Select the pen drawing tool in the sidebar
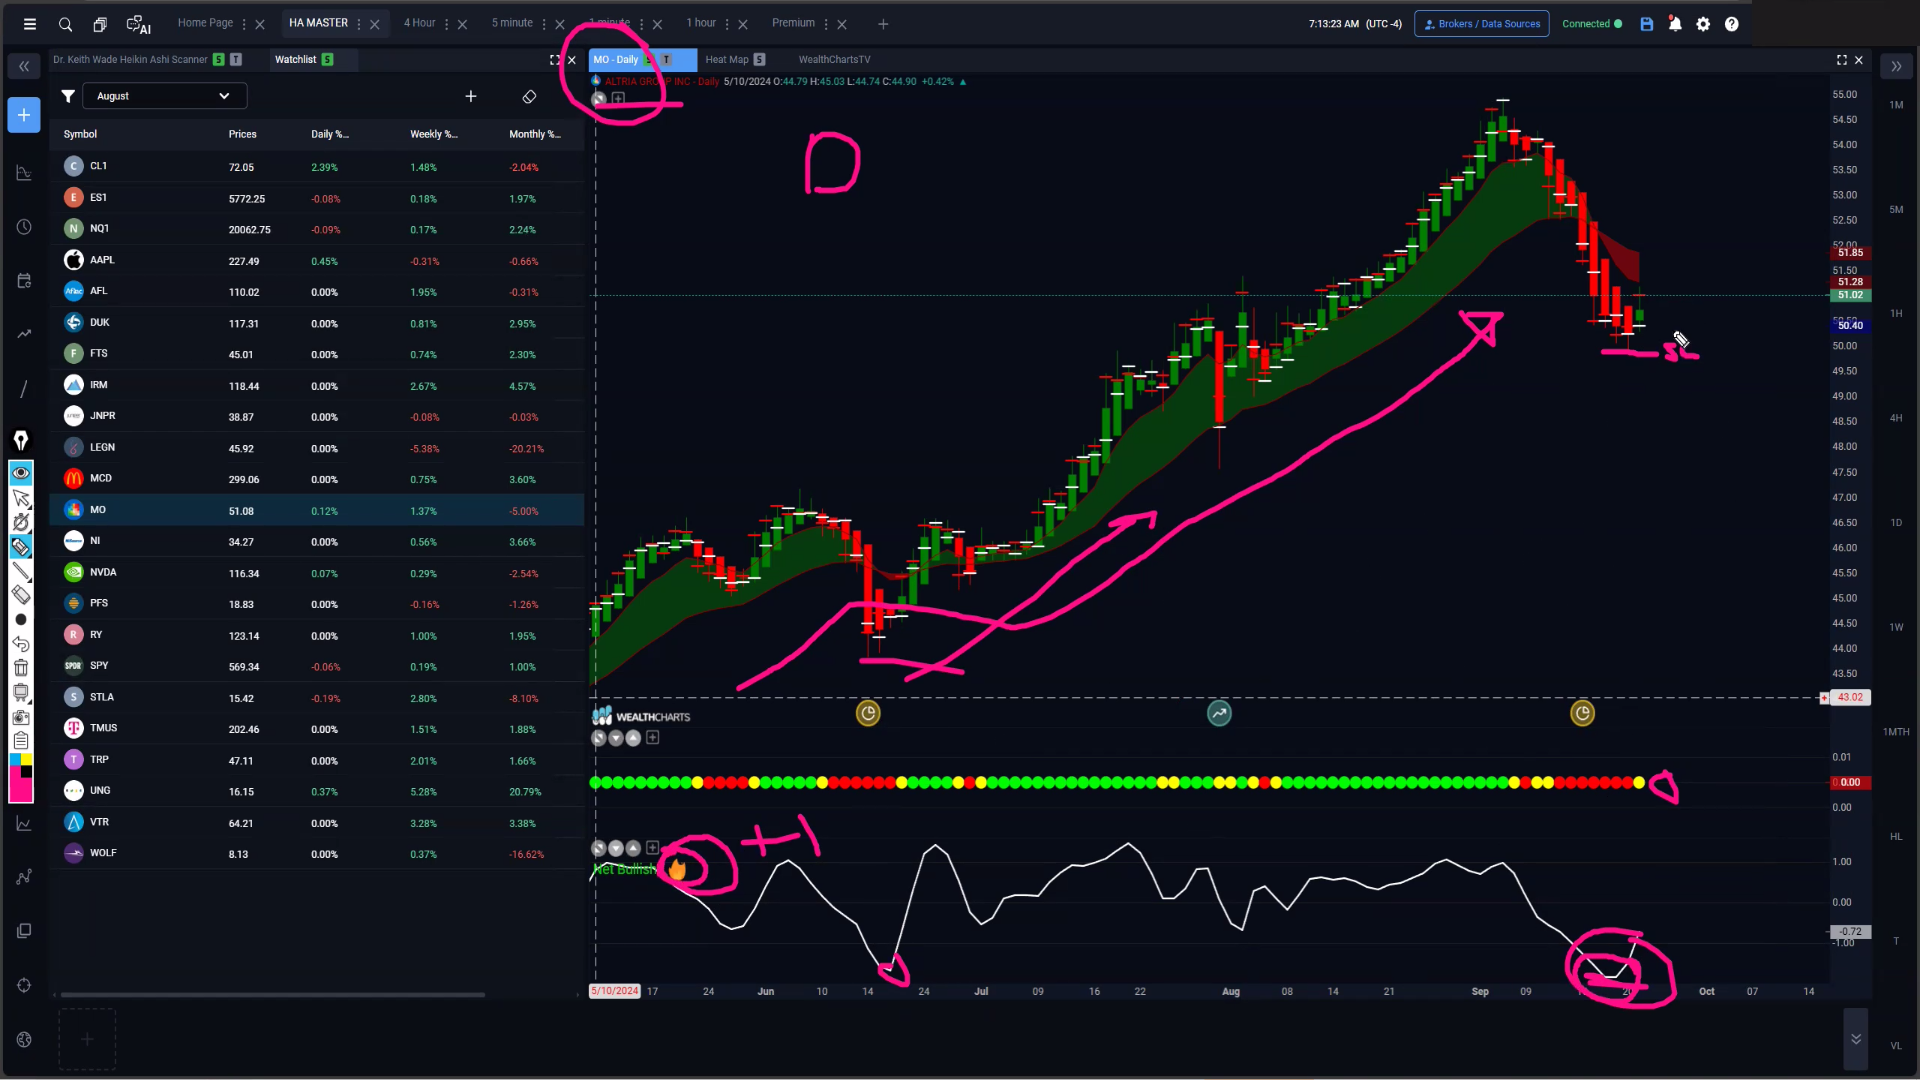The height and width of the screenshot is (1080, 1920). pos(21,440)
